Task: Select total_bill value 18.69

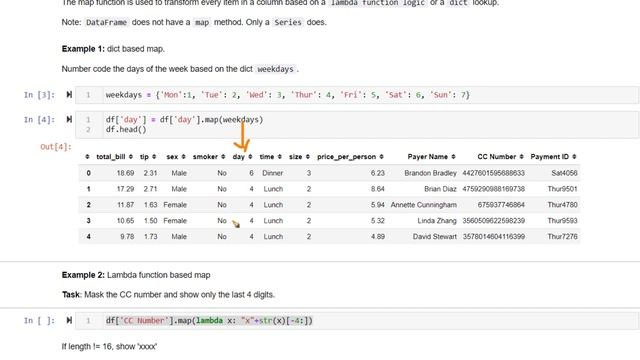Action: pos(125,173)
